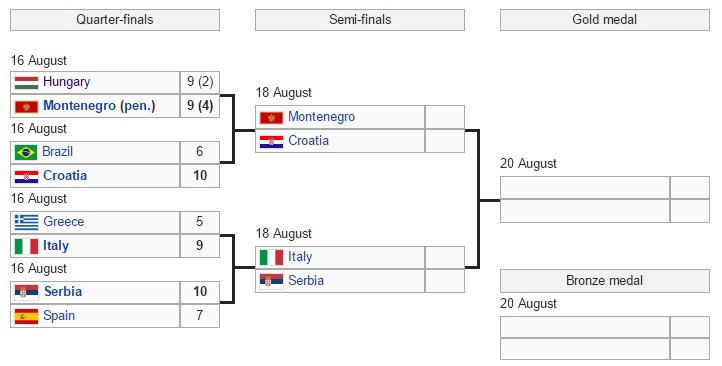Open Montenegro link in semi-finals
Image resolution: width=722 pixels, height=366 pixels.
tap(321, 117)
